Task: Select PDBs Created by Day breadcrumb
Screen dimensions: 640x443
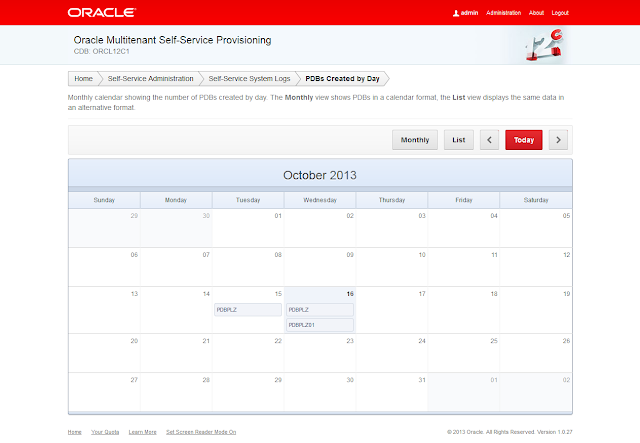Action: (342, 78)
